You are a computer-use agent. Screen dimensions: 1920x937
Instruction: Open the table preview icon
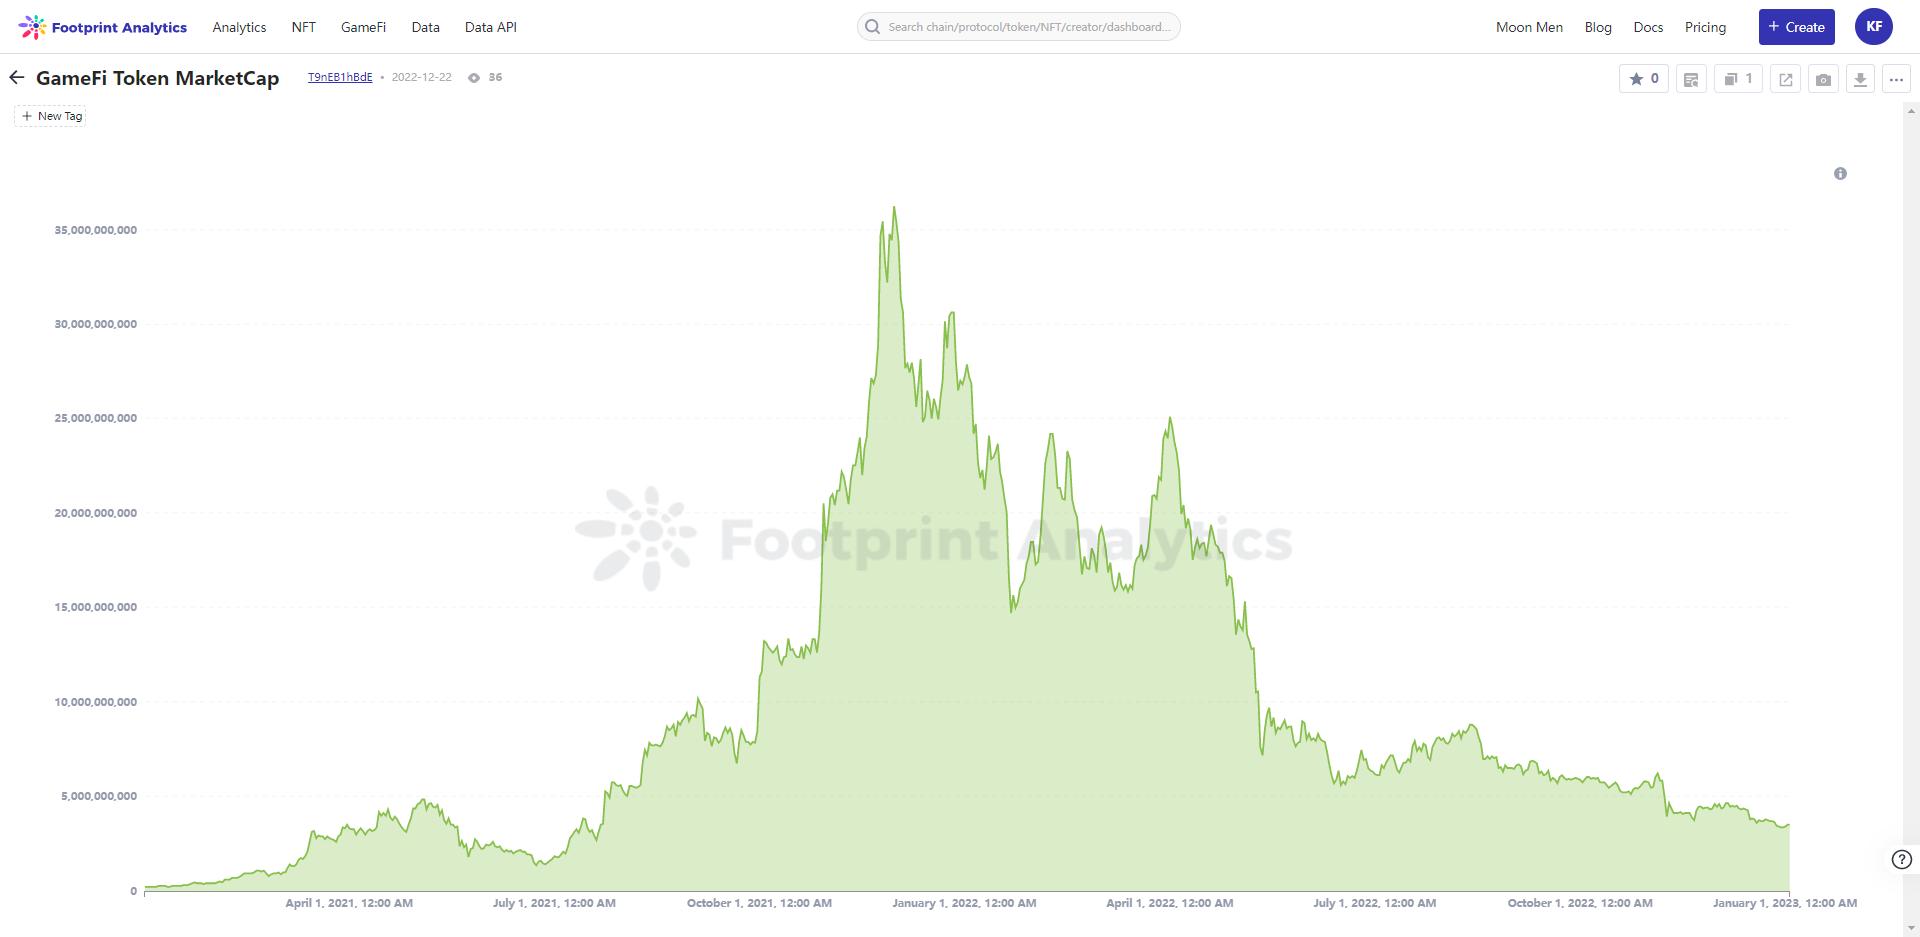1691,79
